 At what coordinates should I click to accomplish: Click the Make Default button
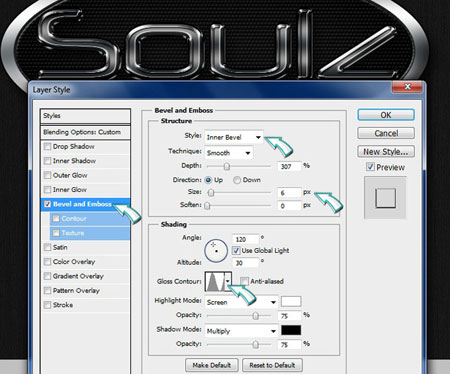click(212, 365)
